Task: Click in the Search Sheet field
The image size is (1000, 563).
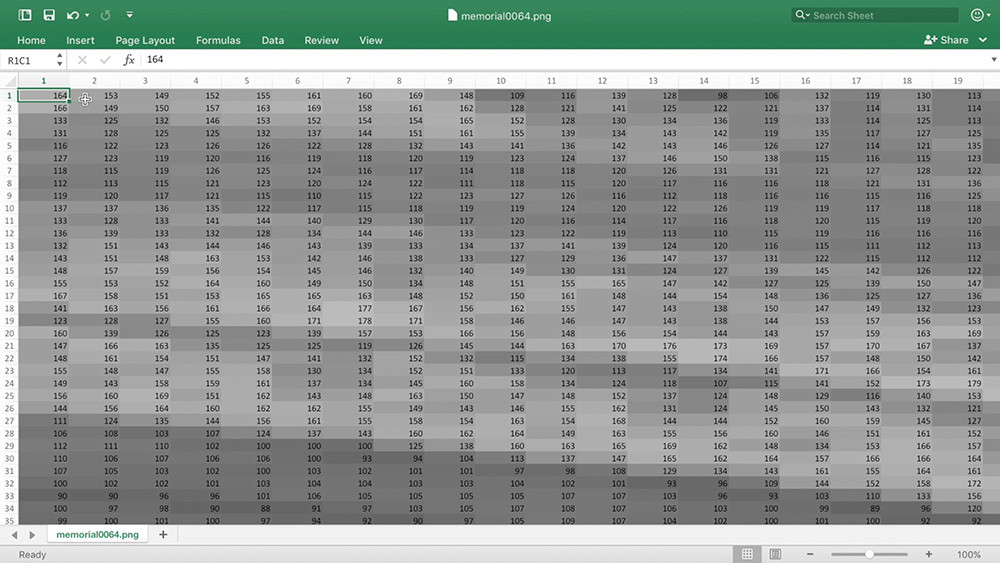Action: [x=876, y=15]
